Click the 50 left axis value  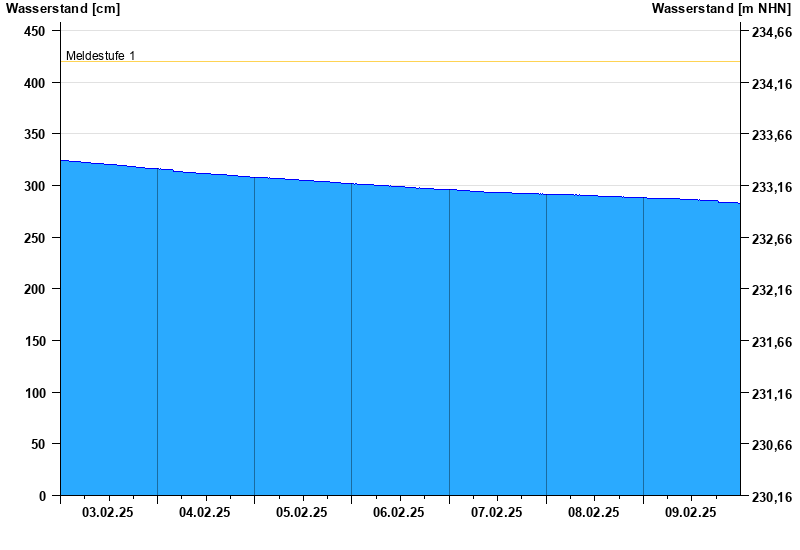(38, 444)
